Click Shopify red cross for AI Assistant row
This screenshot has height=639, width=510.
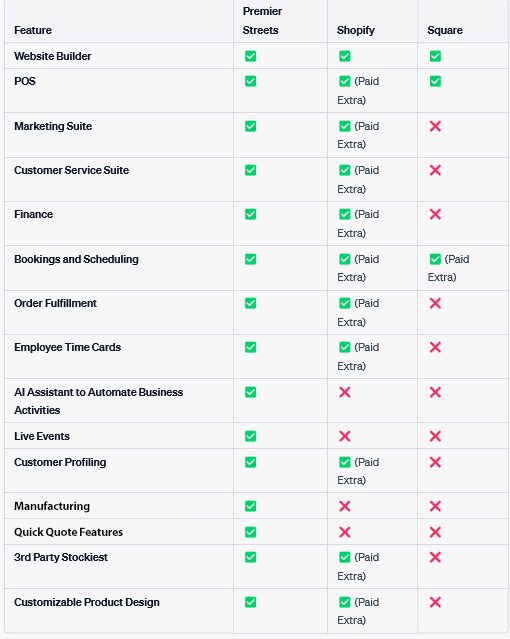(x=344, y=392)
